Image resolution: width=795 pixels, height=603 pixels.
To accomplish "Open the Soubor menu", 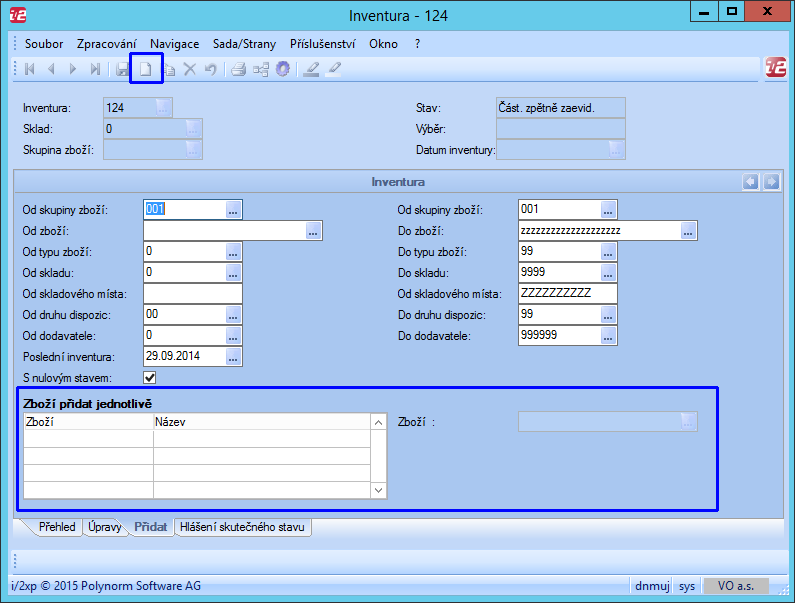I will [x=44, y=44].
